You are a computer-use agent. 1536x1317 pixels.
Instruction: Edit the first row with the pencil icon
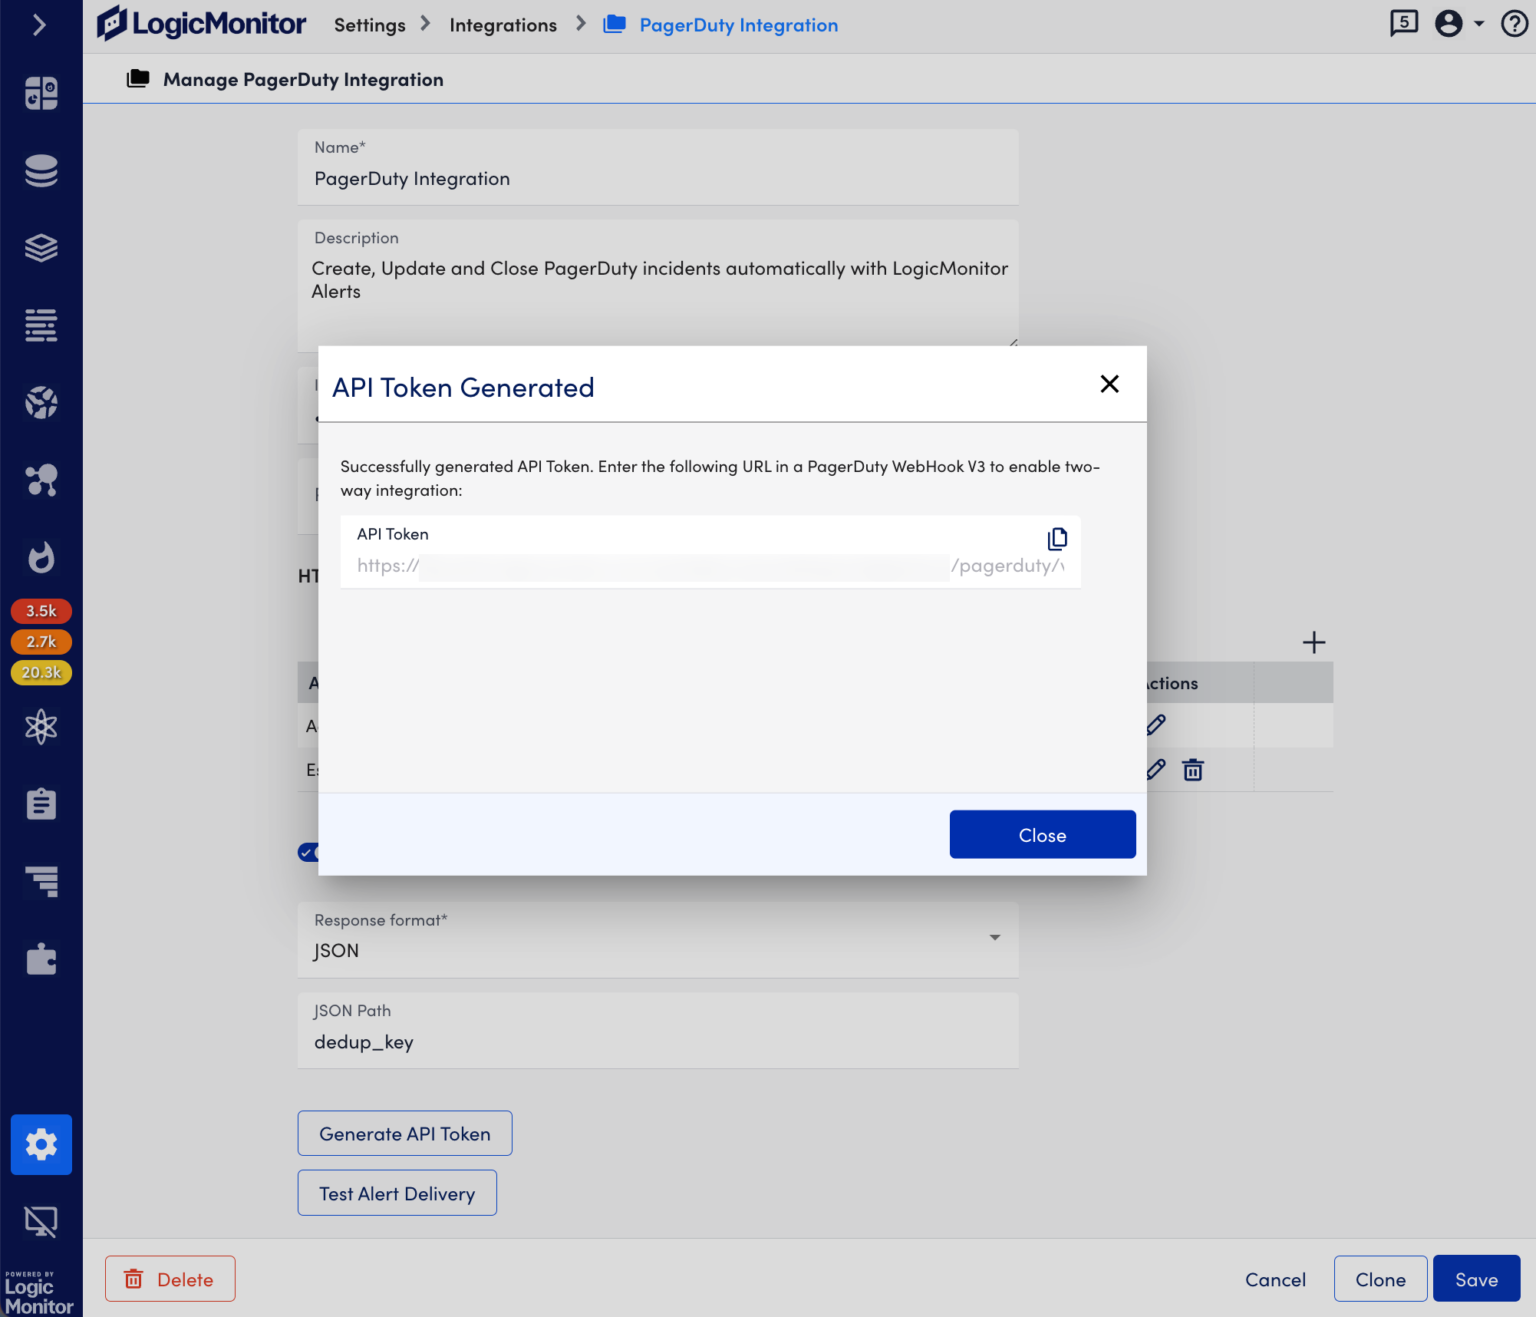pyautogui.click(x=1155, y=725)
